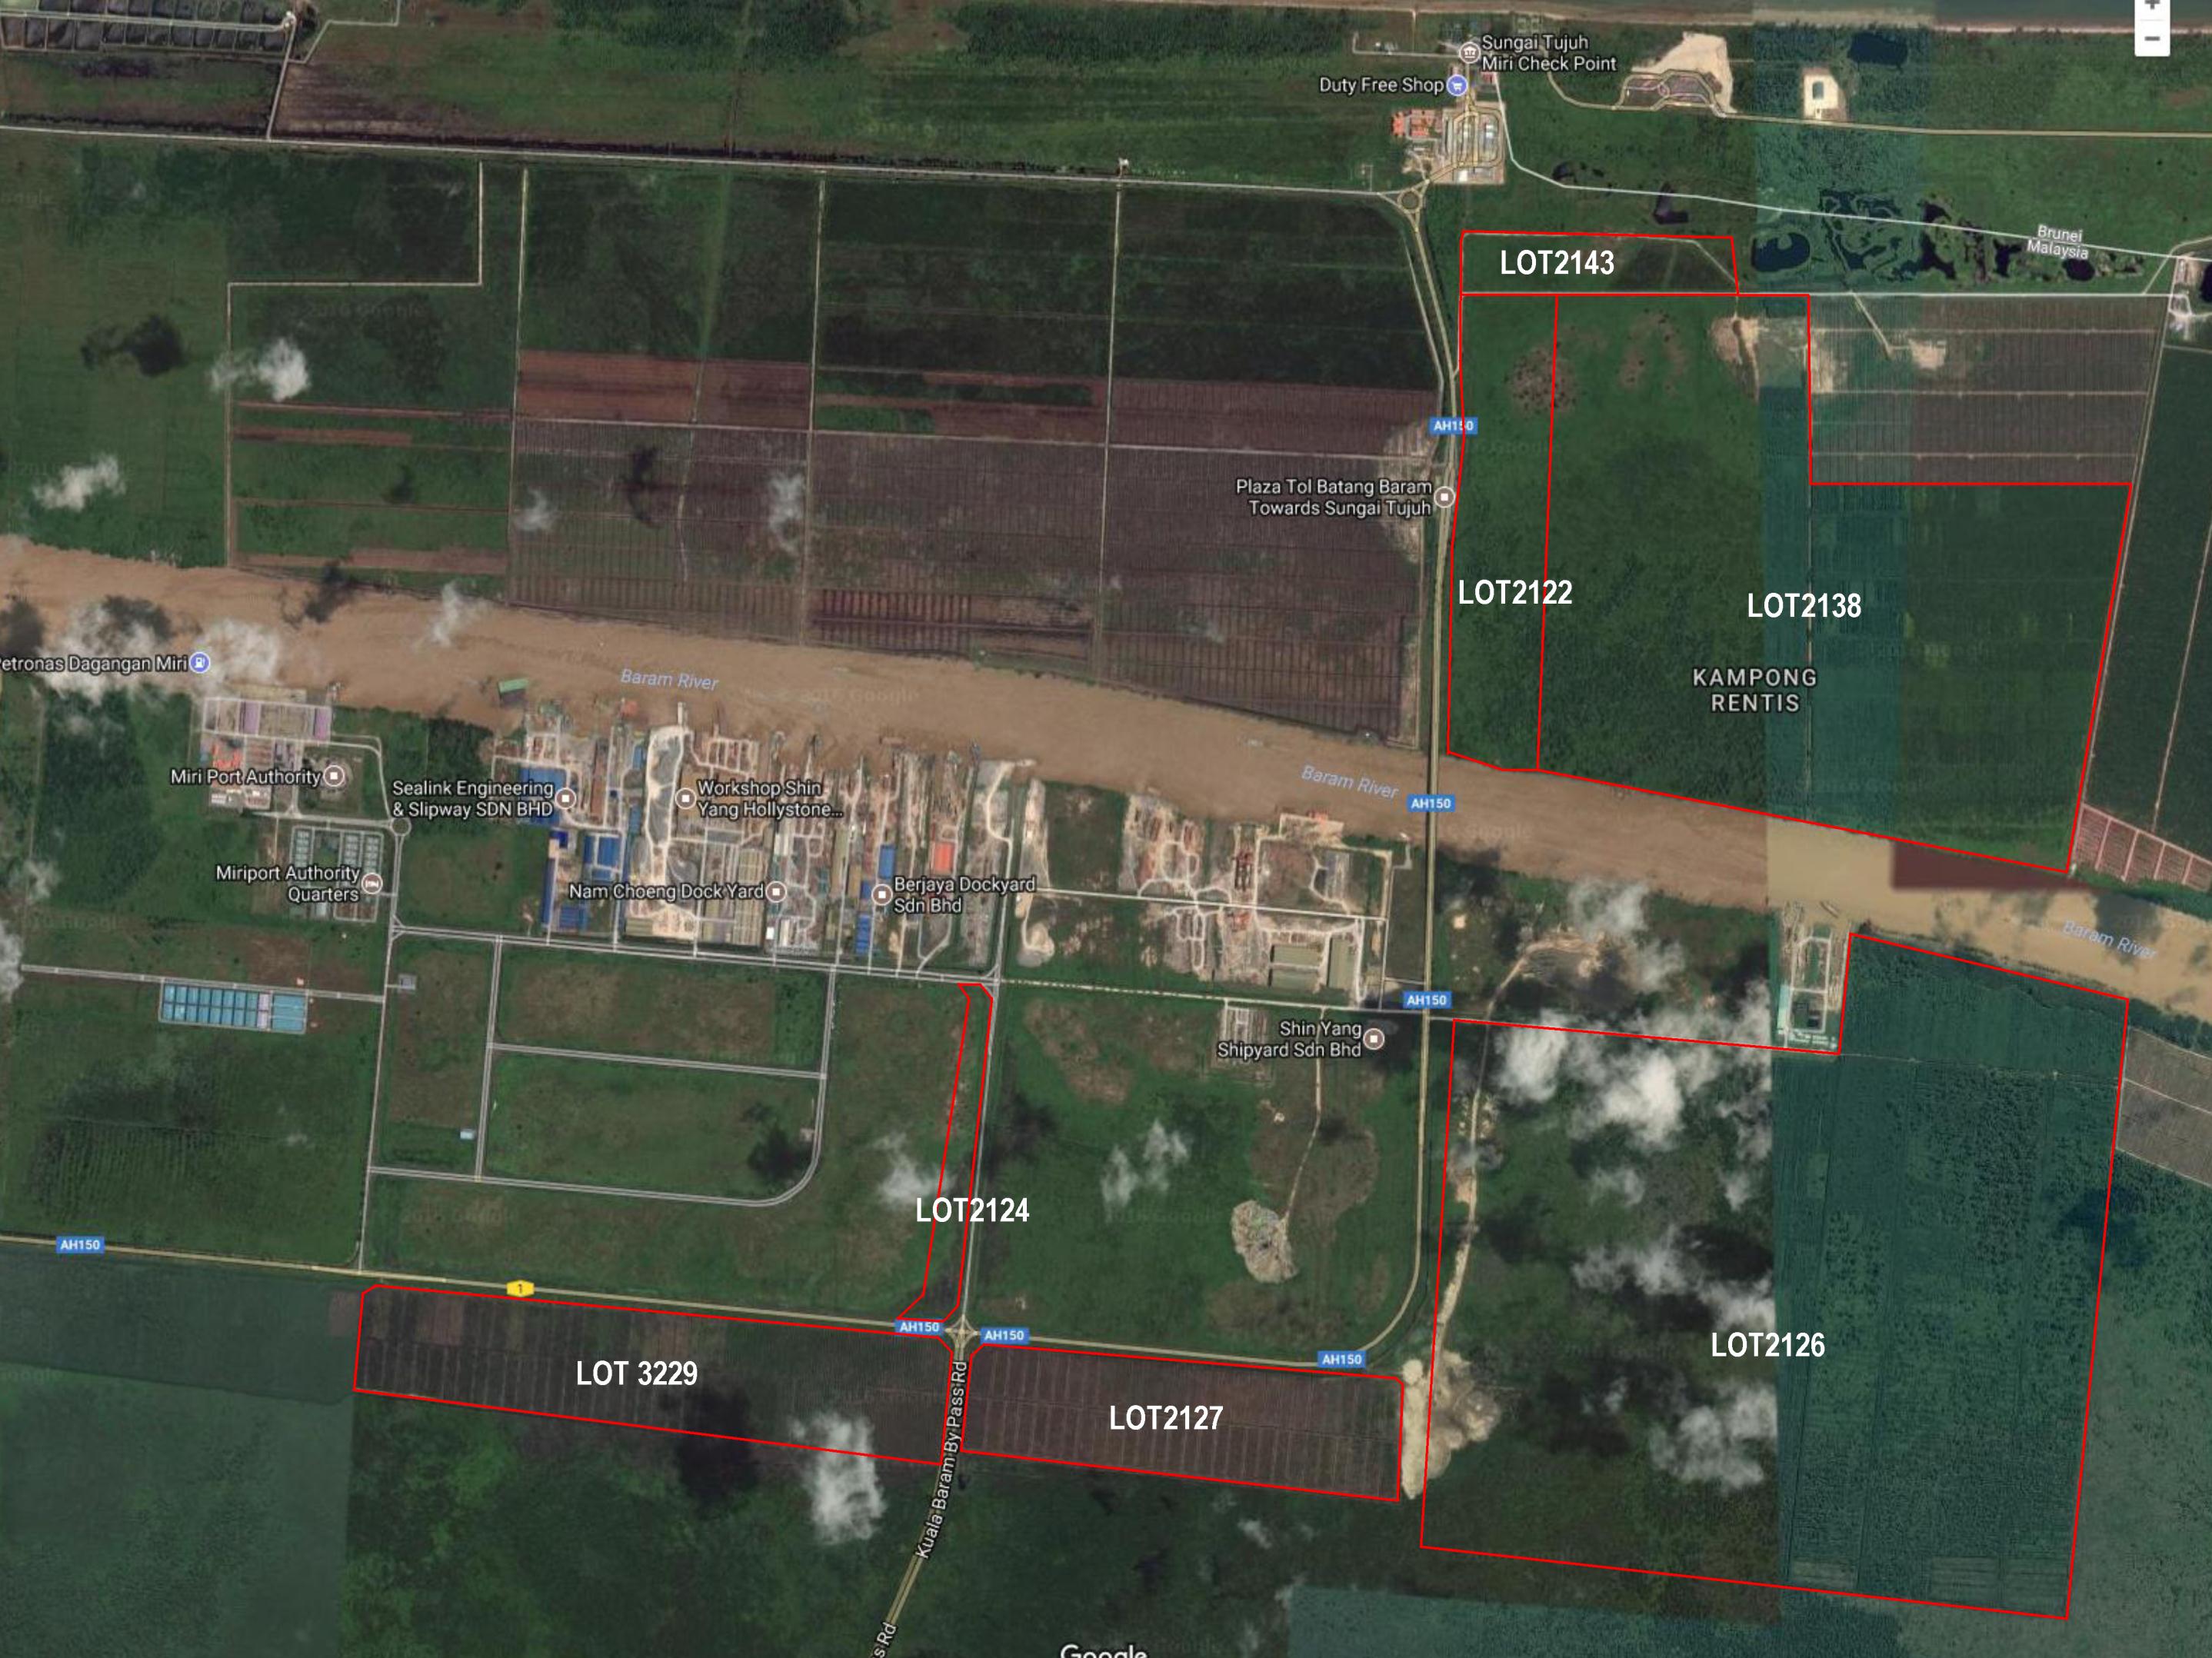The height and width of the screenshot is (1658, 2212).
Task: Click the LOT2122 label
Action: coord(1515,592)
